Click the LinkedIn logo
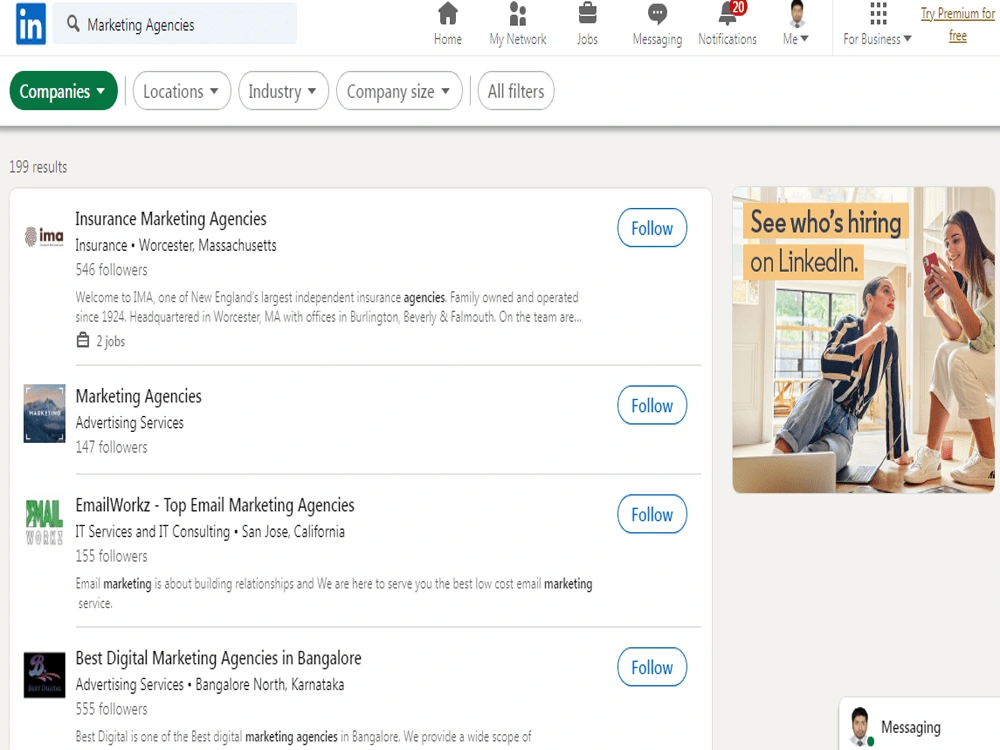 (31, 24)
